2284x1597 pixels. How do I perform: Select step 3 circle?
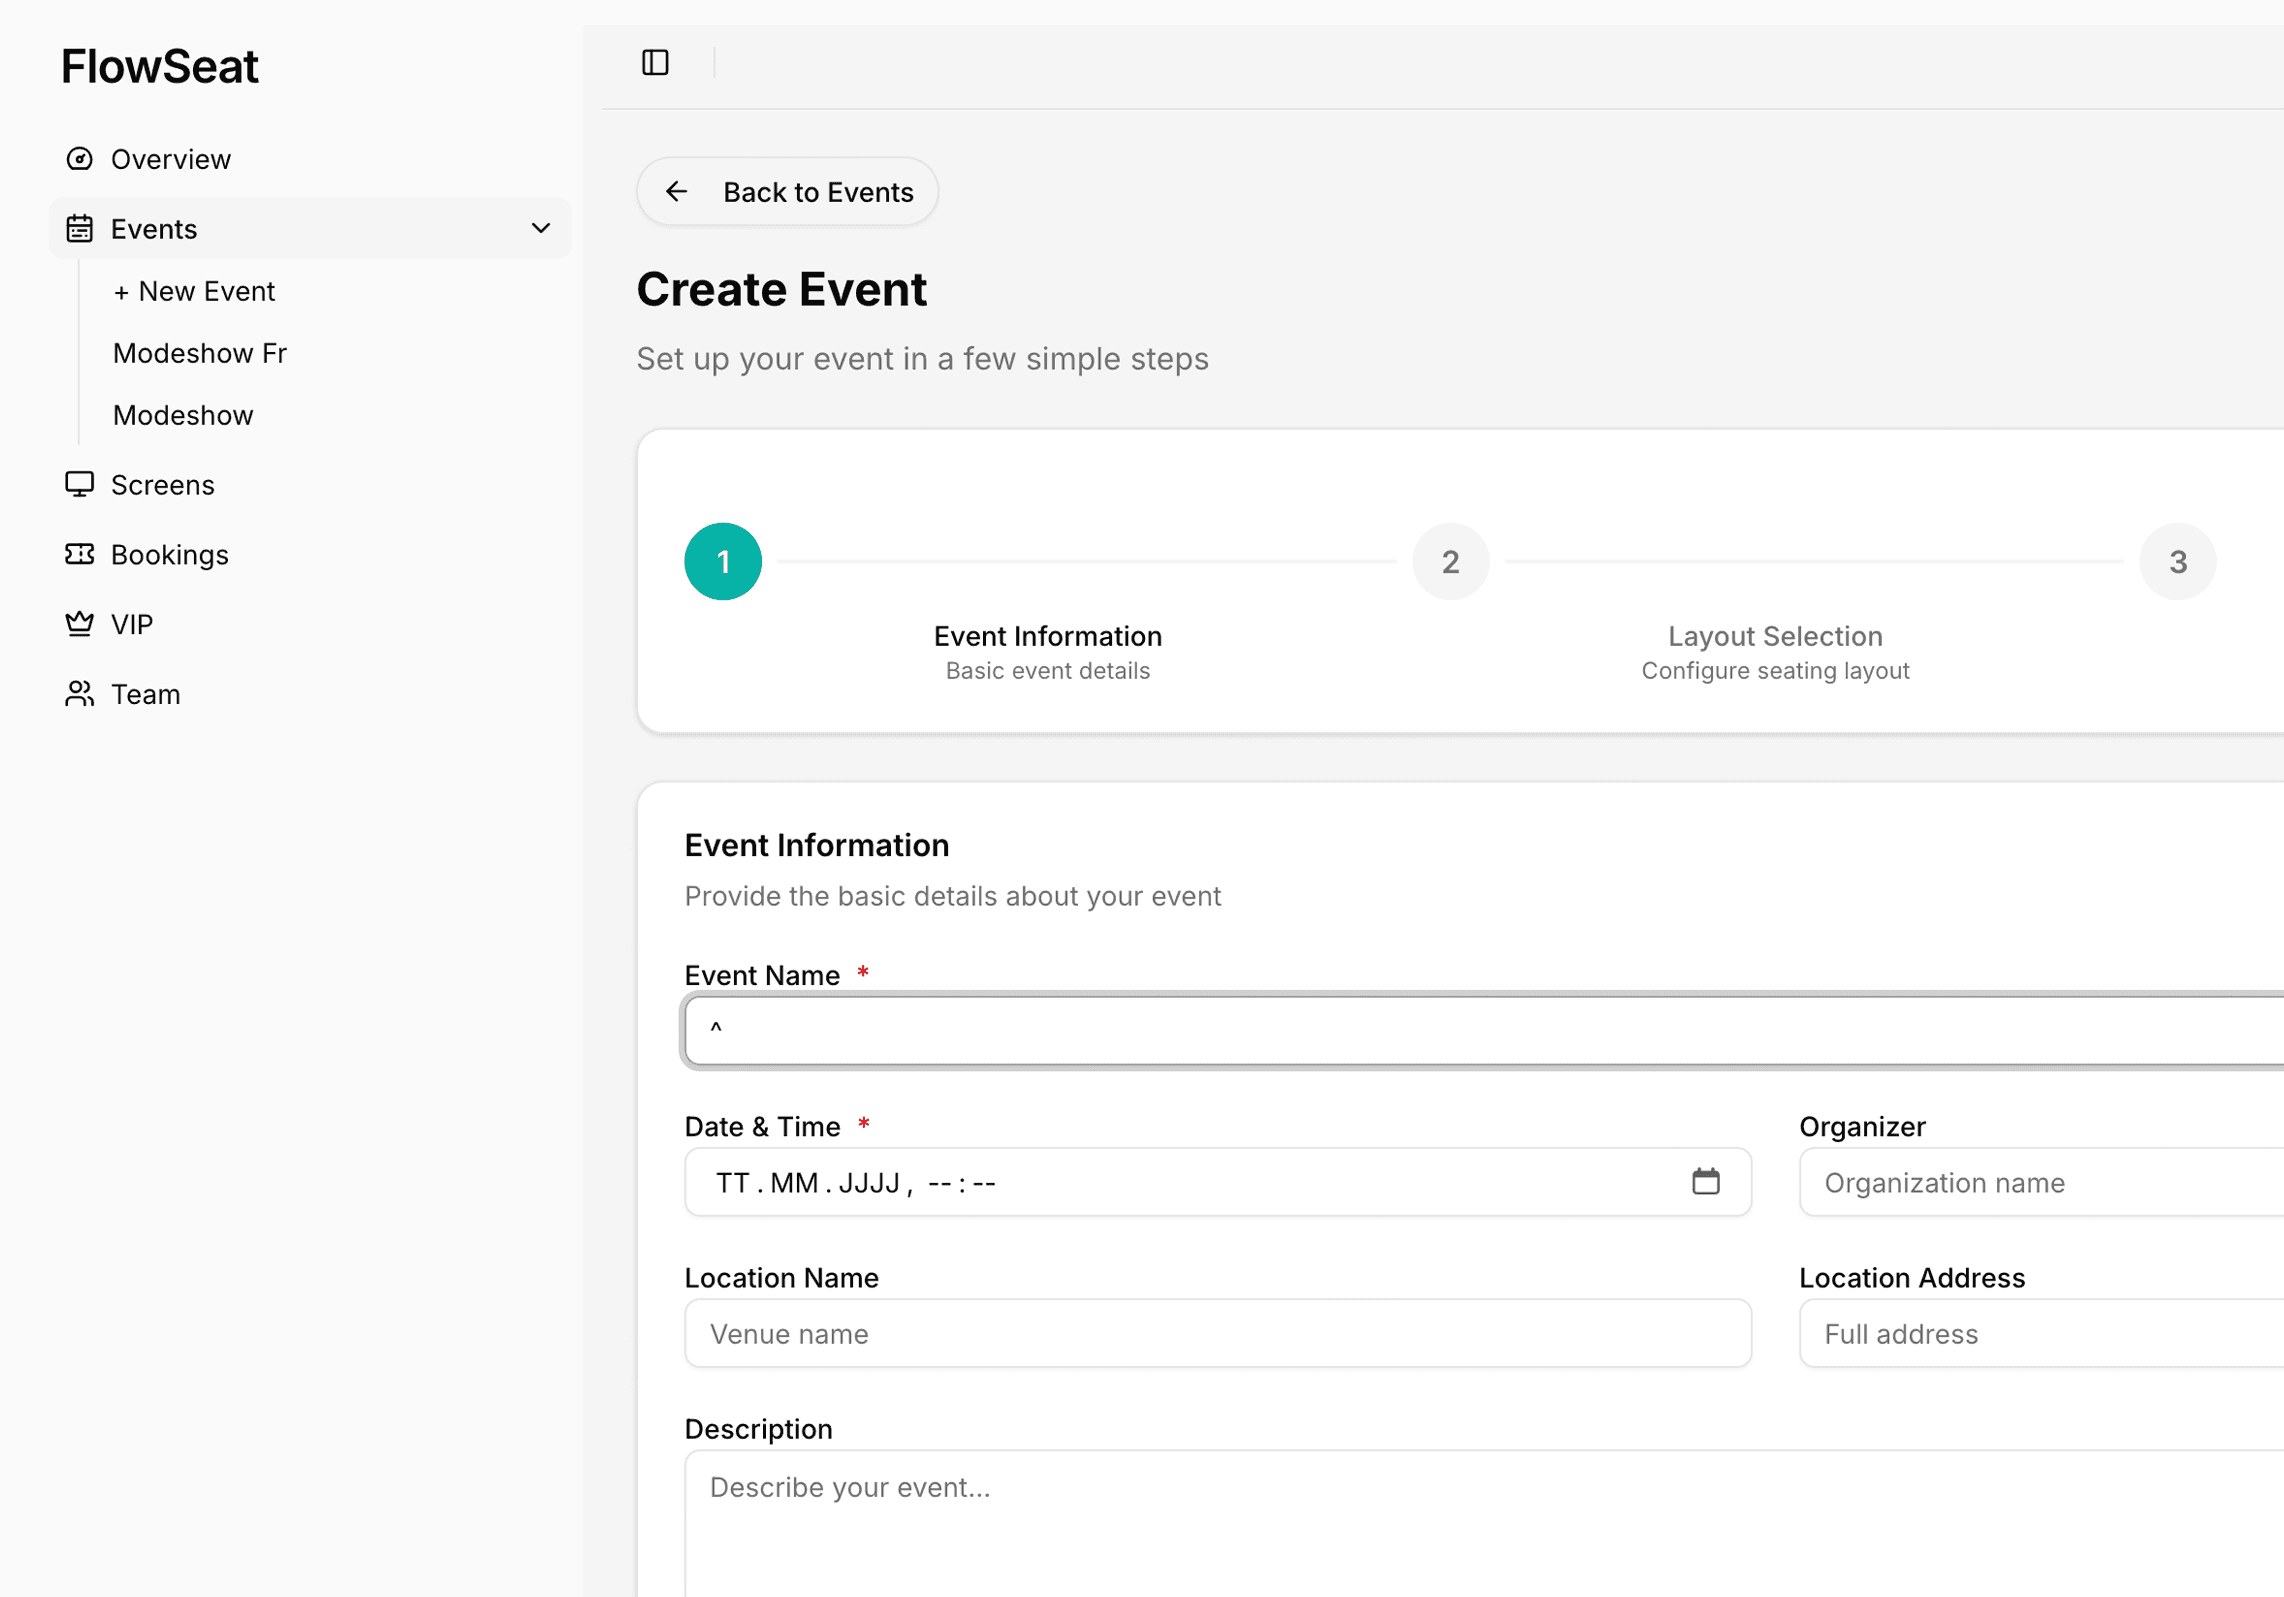(x=2177, y=561)
